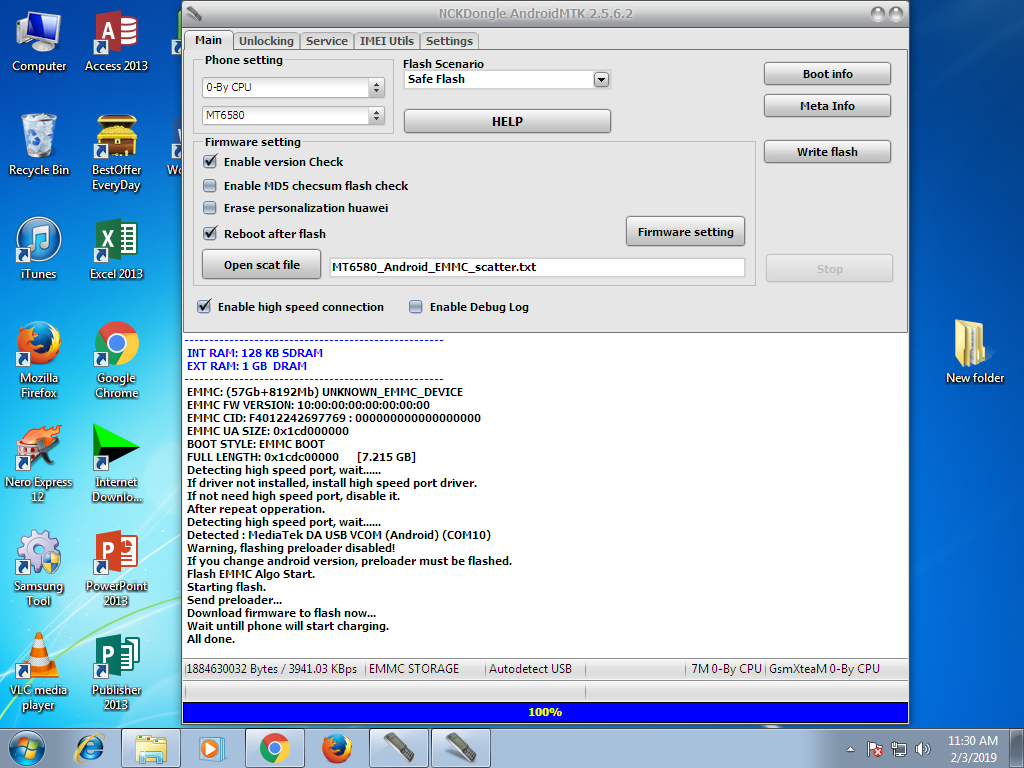
Task: Open the Recycle Bin icon
Action: coord(39,145)
